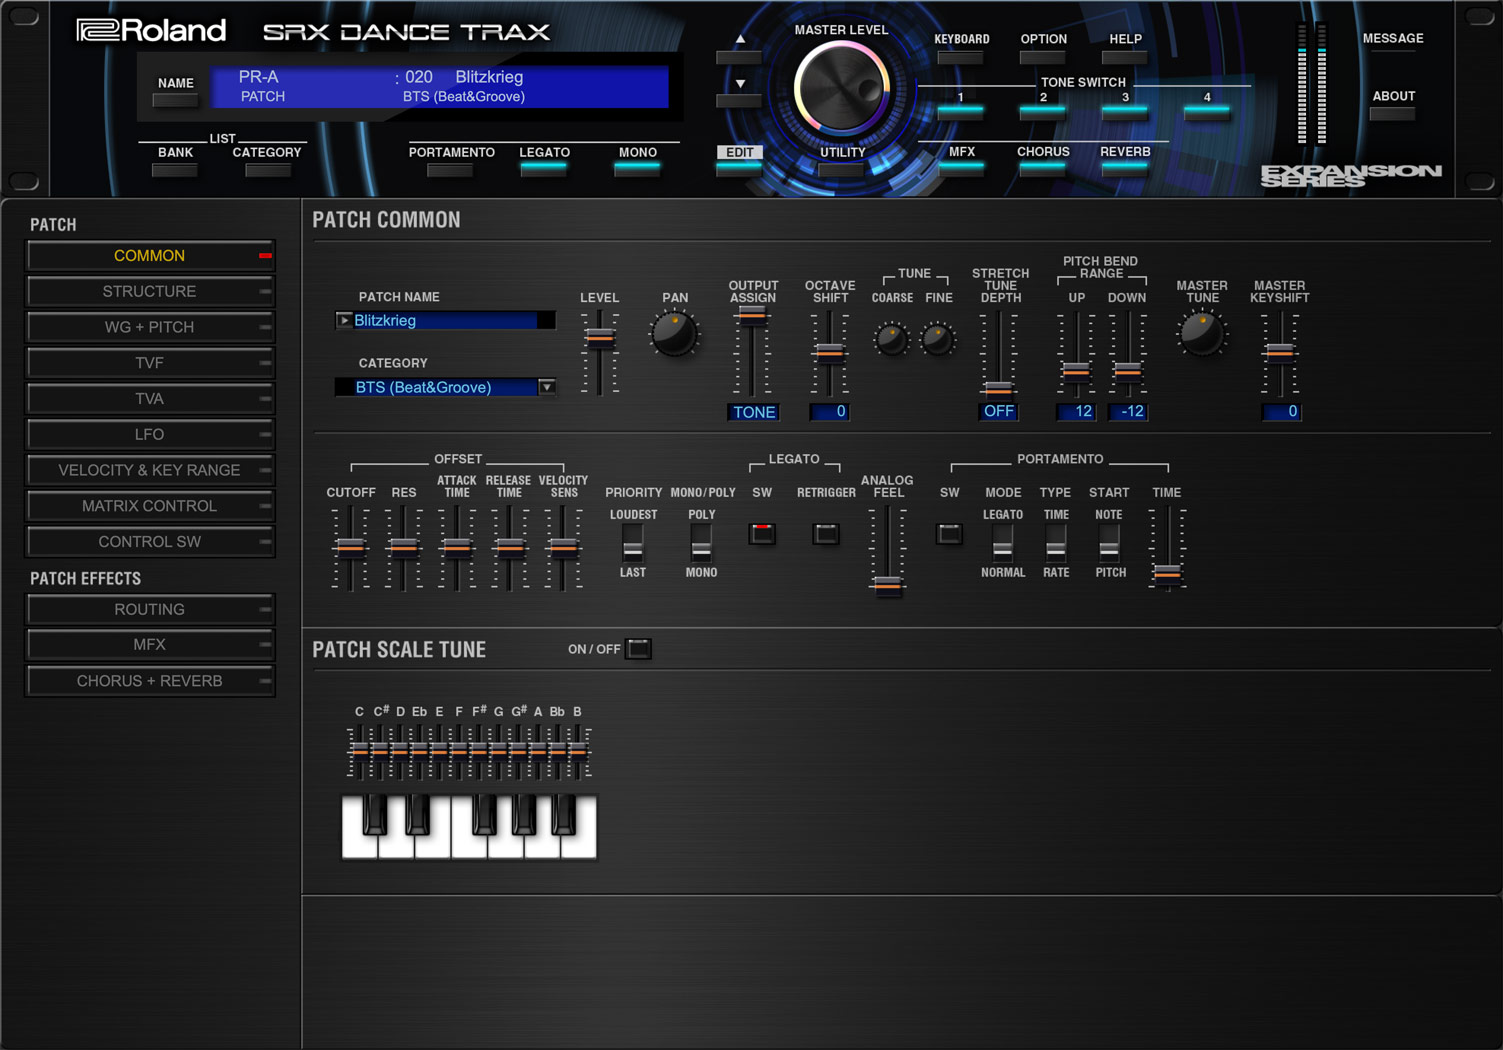Click the Pan knob
This screenshot has width=1503, height=1050.
click(674, 335)
